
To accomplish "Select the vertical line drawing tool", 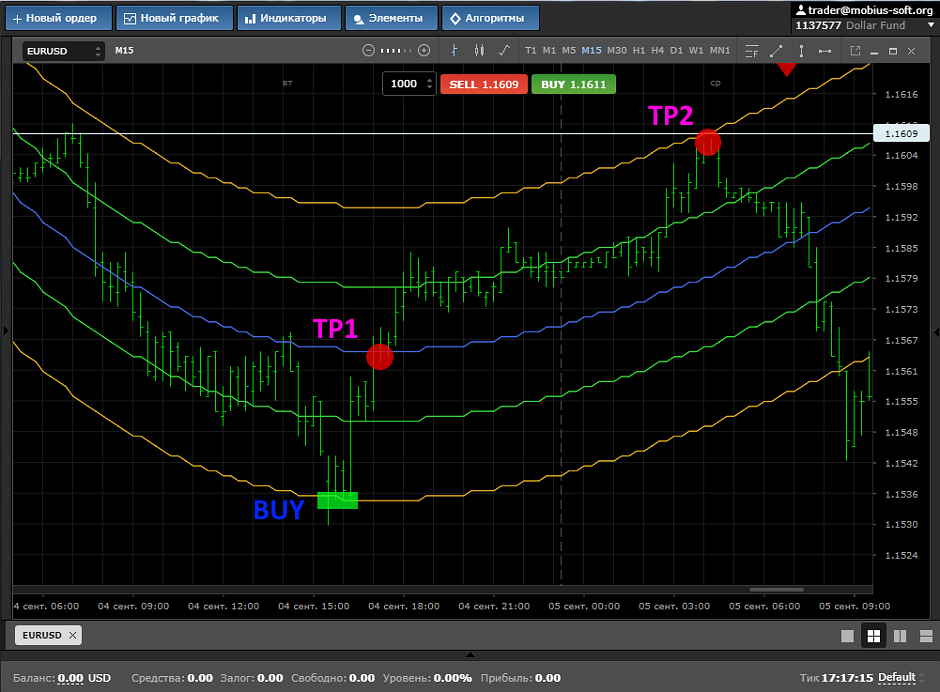I will tap(800, 50).
